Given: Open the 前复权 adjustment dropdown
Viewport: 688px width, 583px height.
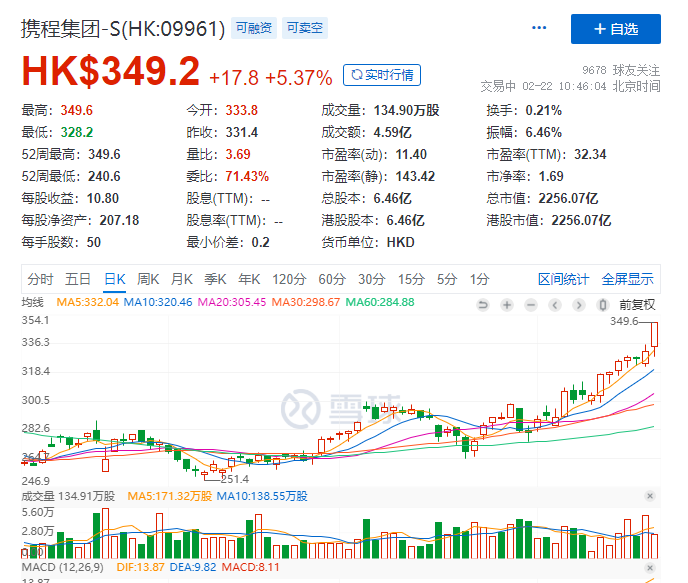Looking at the screenshot, I should pos(636,304).
